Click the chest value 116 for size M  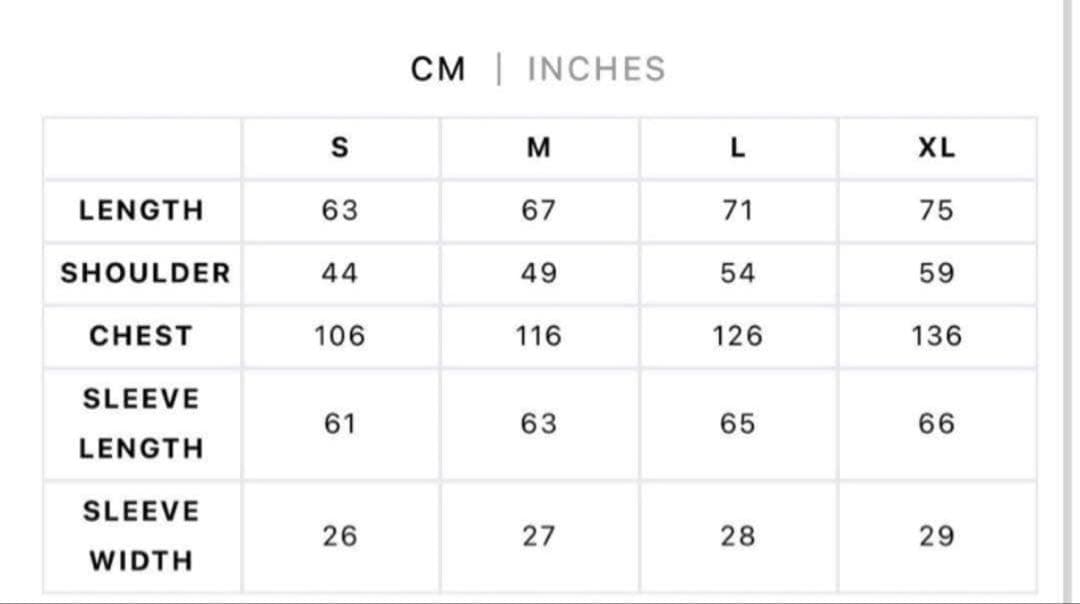(x=538, y=336)
